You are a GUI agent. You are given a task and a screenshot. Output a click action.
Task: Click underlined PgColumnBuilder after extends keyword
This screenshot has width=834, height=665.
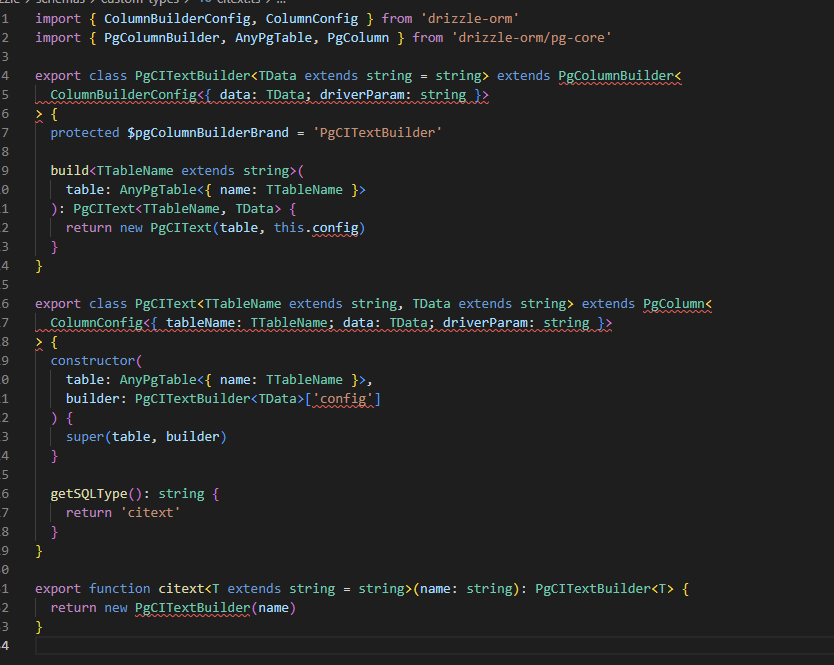pos(616,76)
